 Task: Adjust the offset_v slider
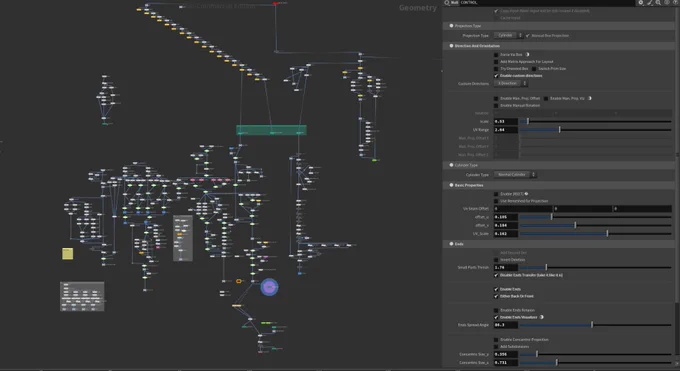(x=596, y=225)
